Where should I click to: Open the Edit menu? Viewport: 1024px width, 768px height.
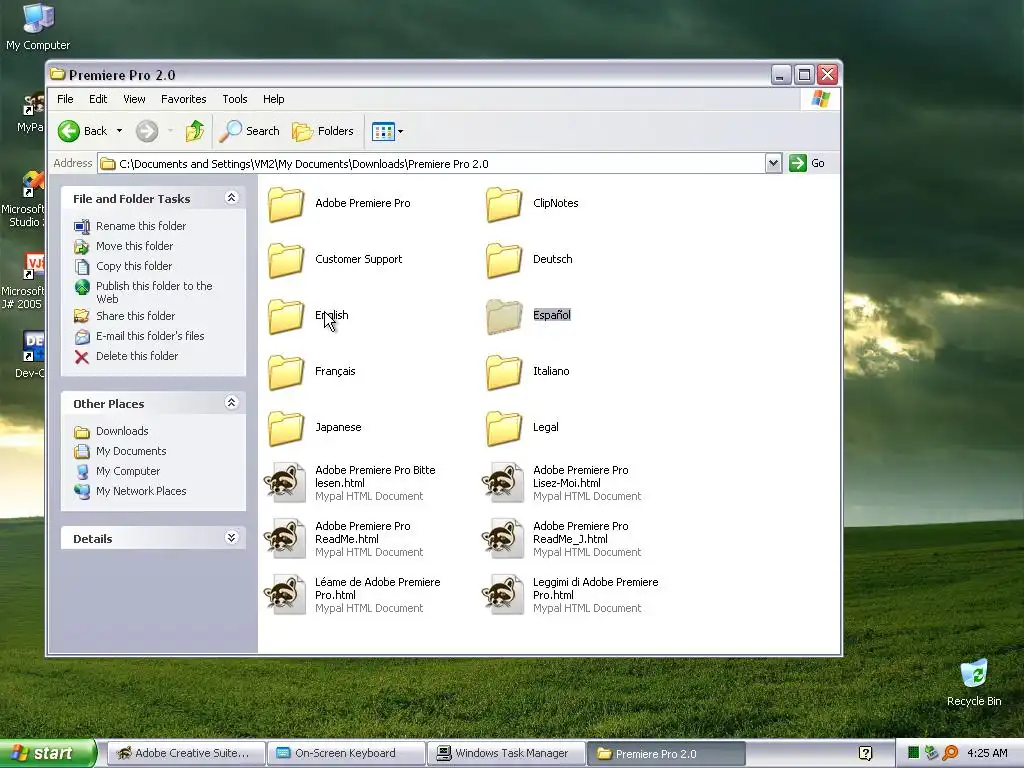click(x=98, y=99)
